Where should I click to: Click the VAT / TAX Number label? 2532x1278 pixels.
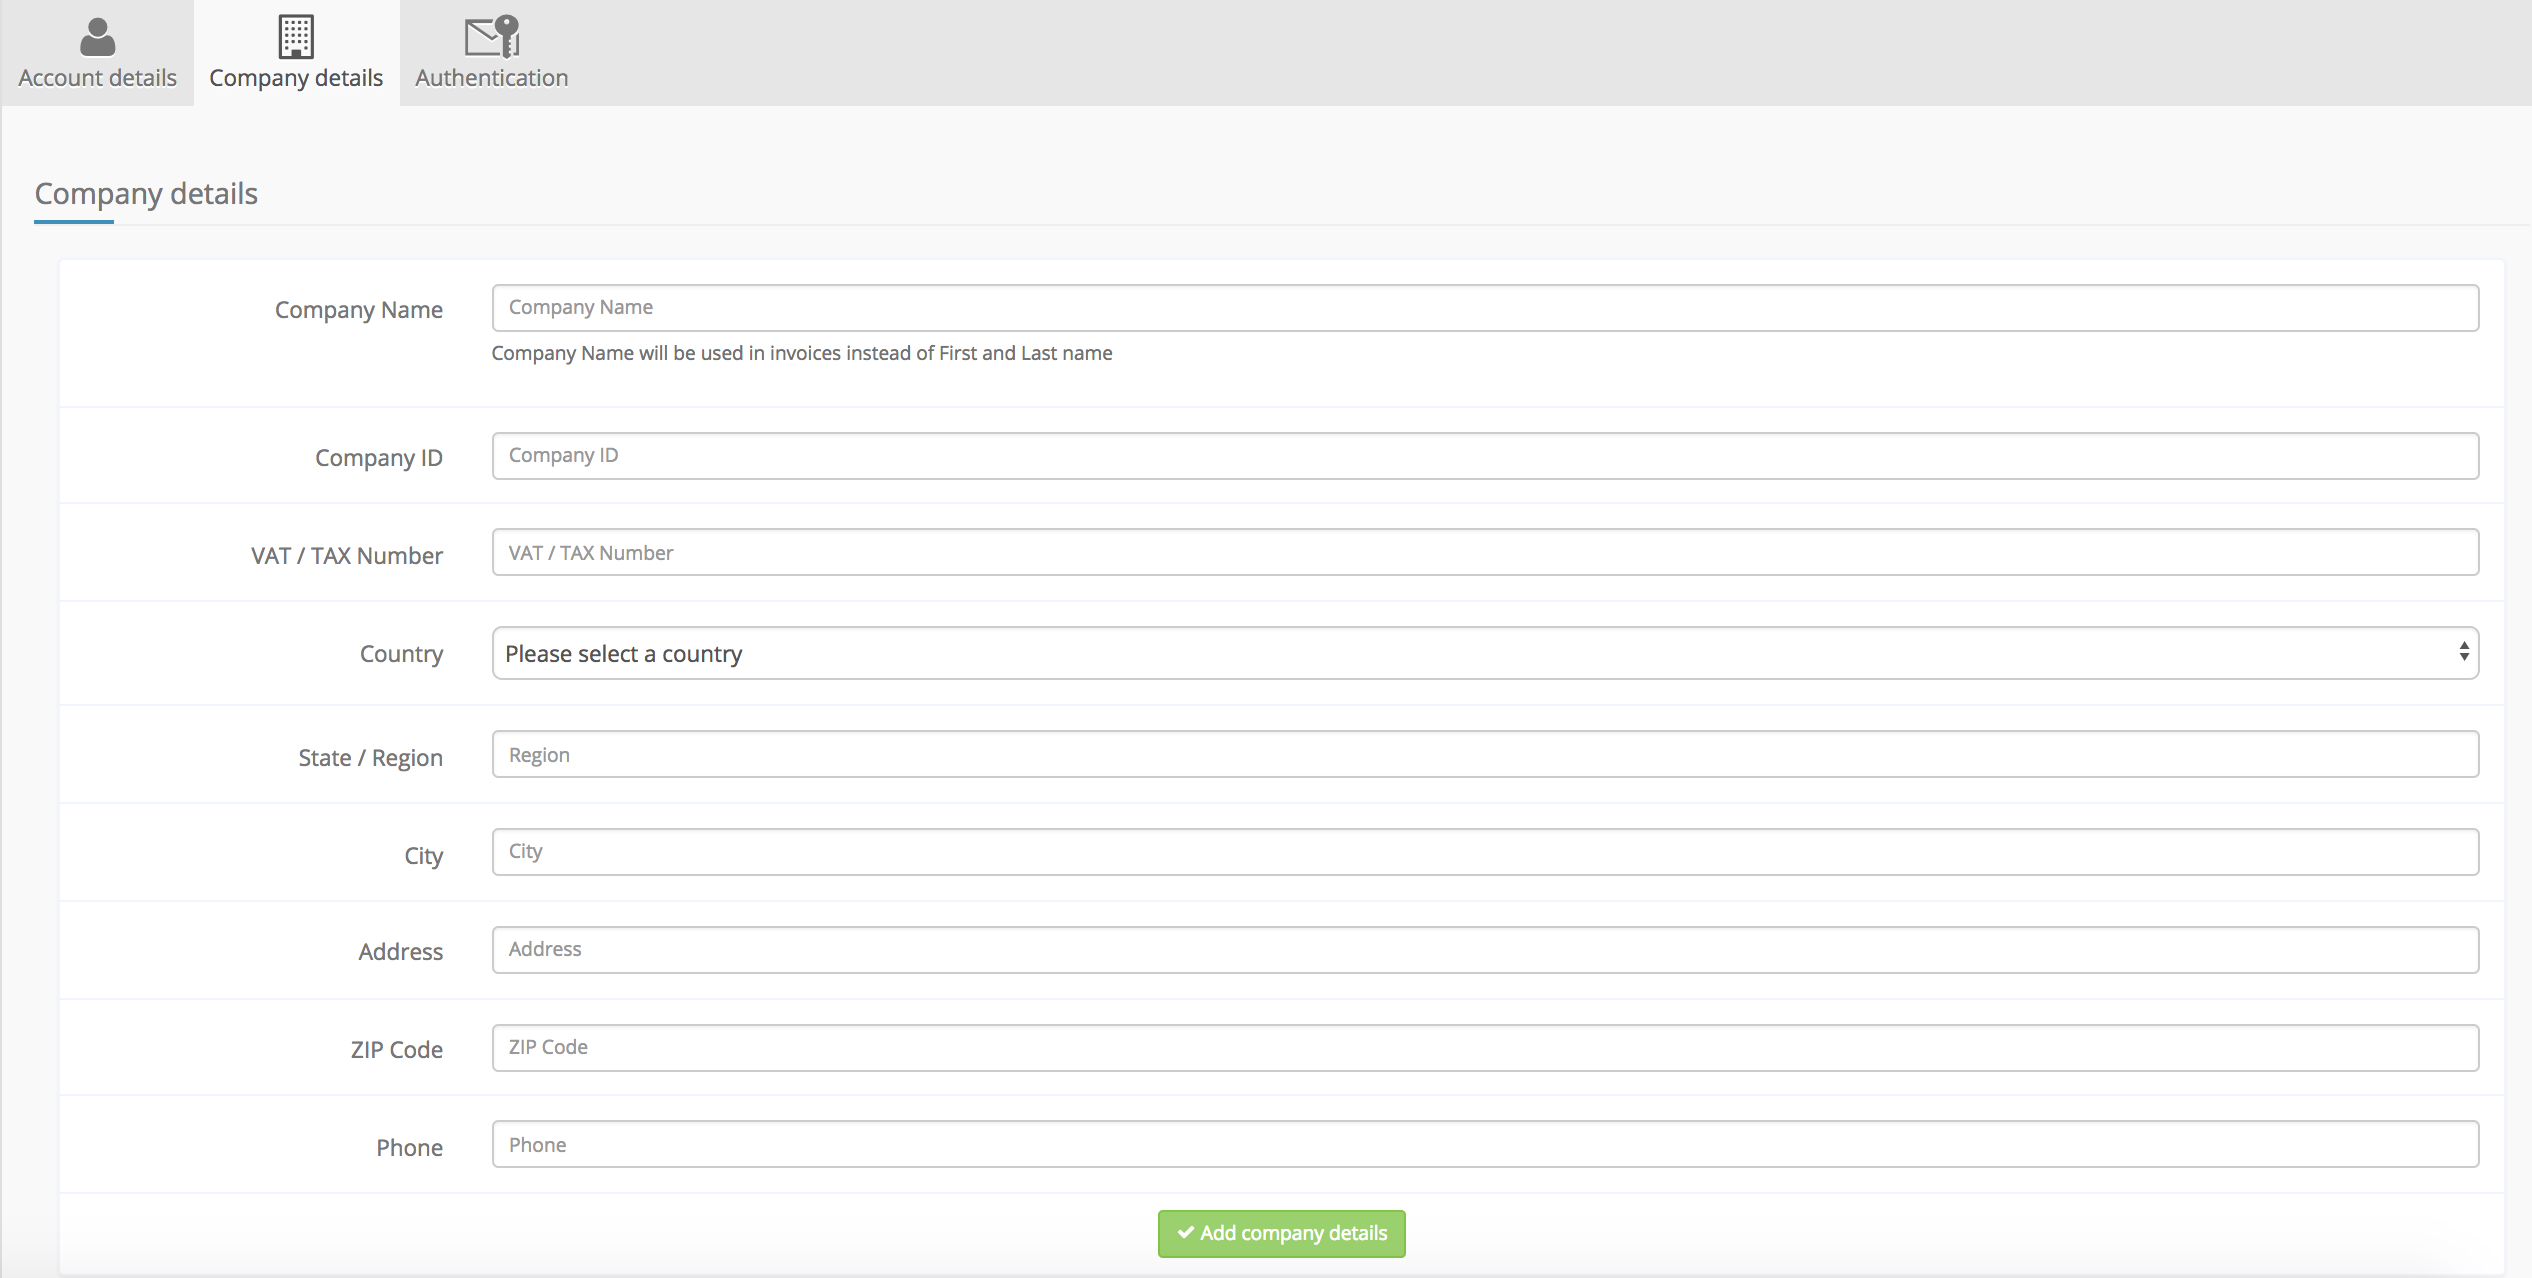tap(347, 556)
